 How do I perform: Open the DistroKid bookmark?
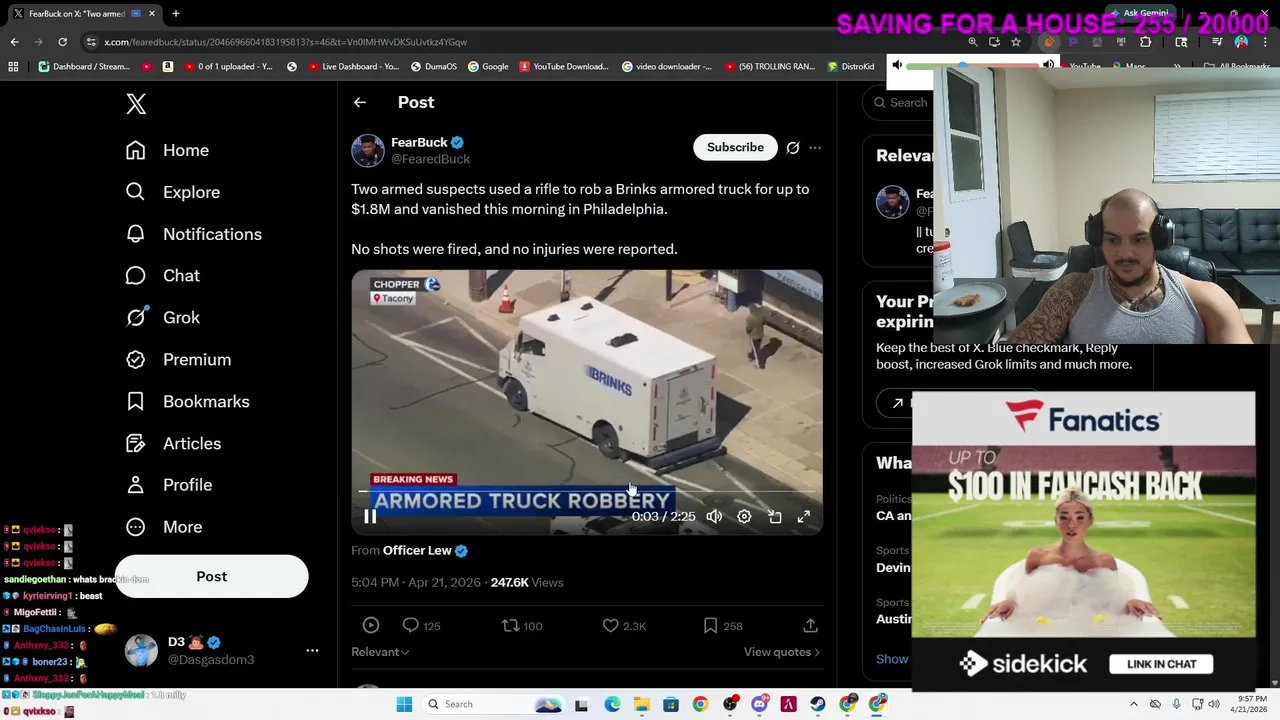[851, 67]
